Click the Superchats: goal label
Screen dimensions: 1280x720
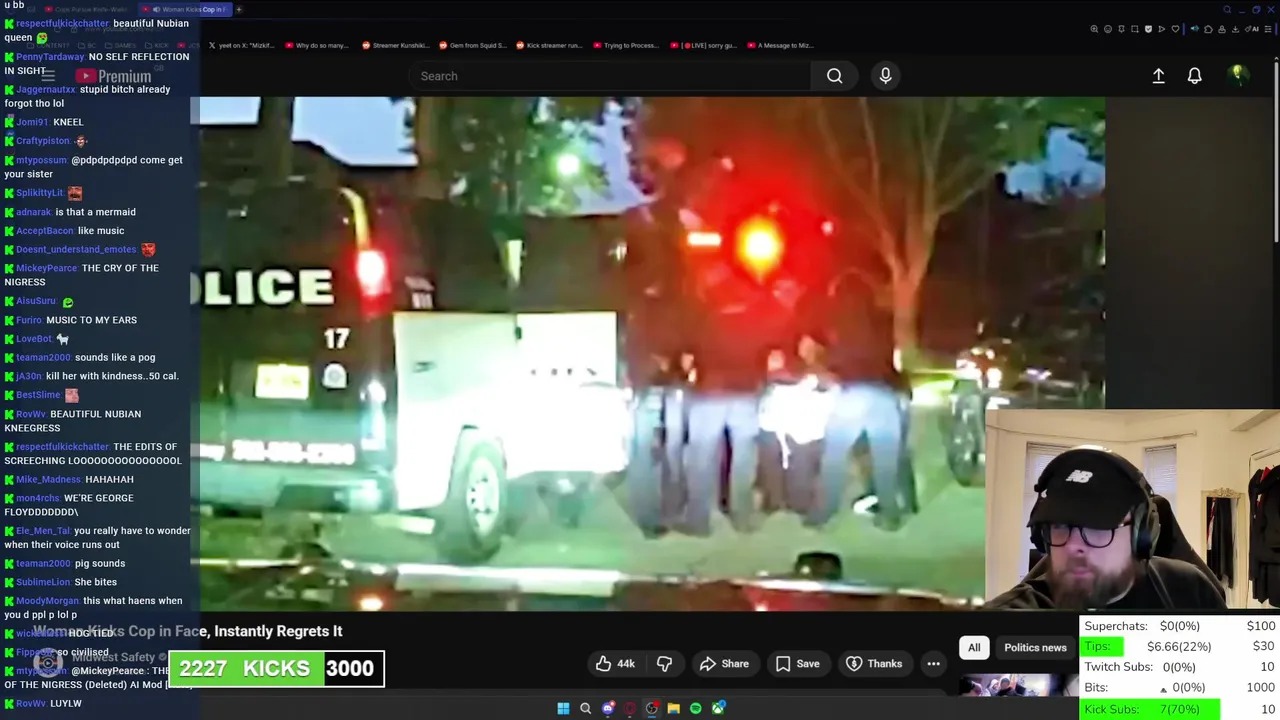[x=1115, y=626]
